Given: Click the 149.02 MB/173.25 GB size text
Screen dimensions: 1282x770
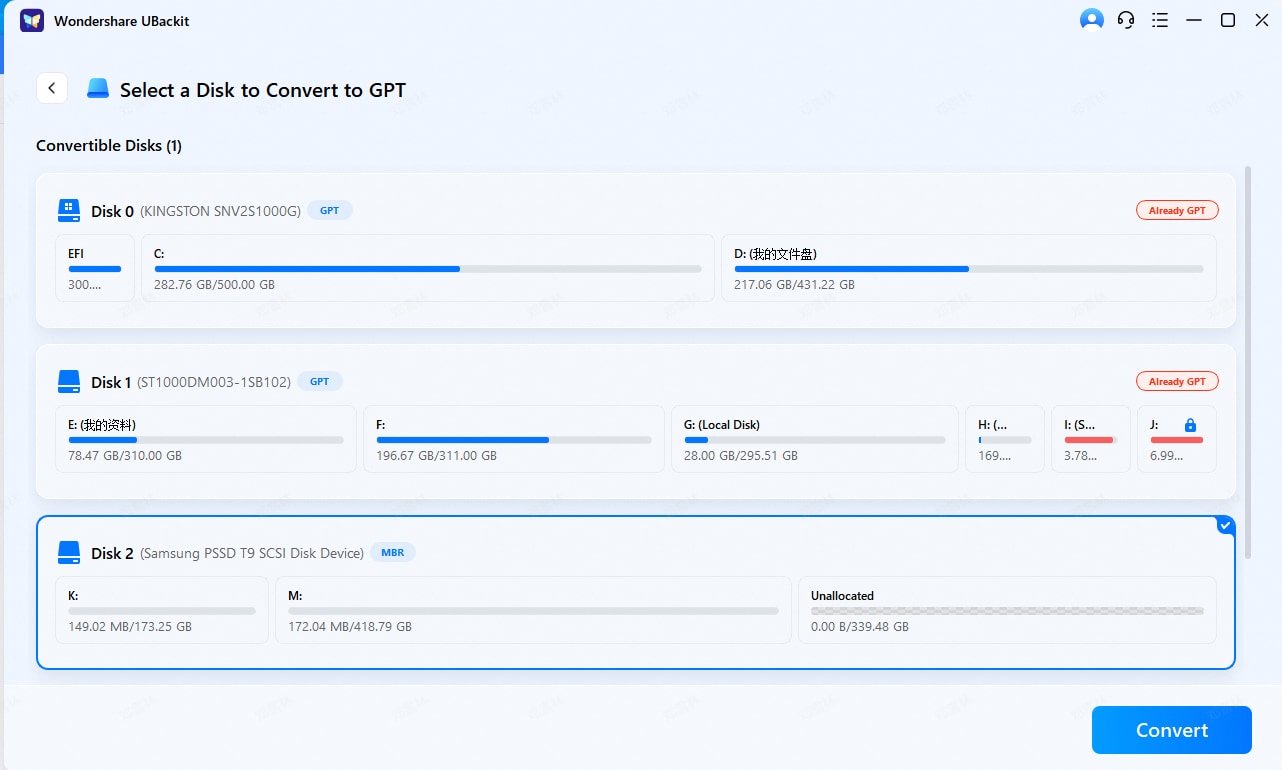Looking at the screenshot, I should click(130, 627).
